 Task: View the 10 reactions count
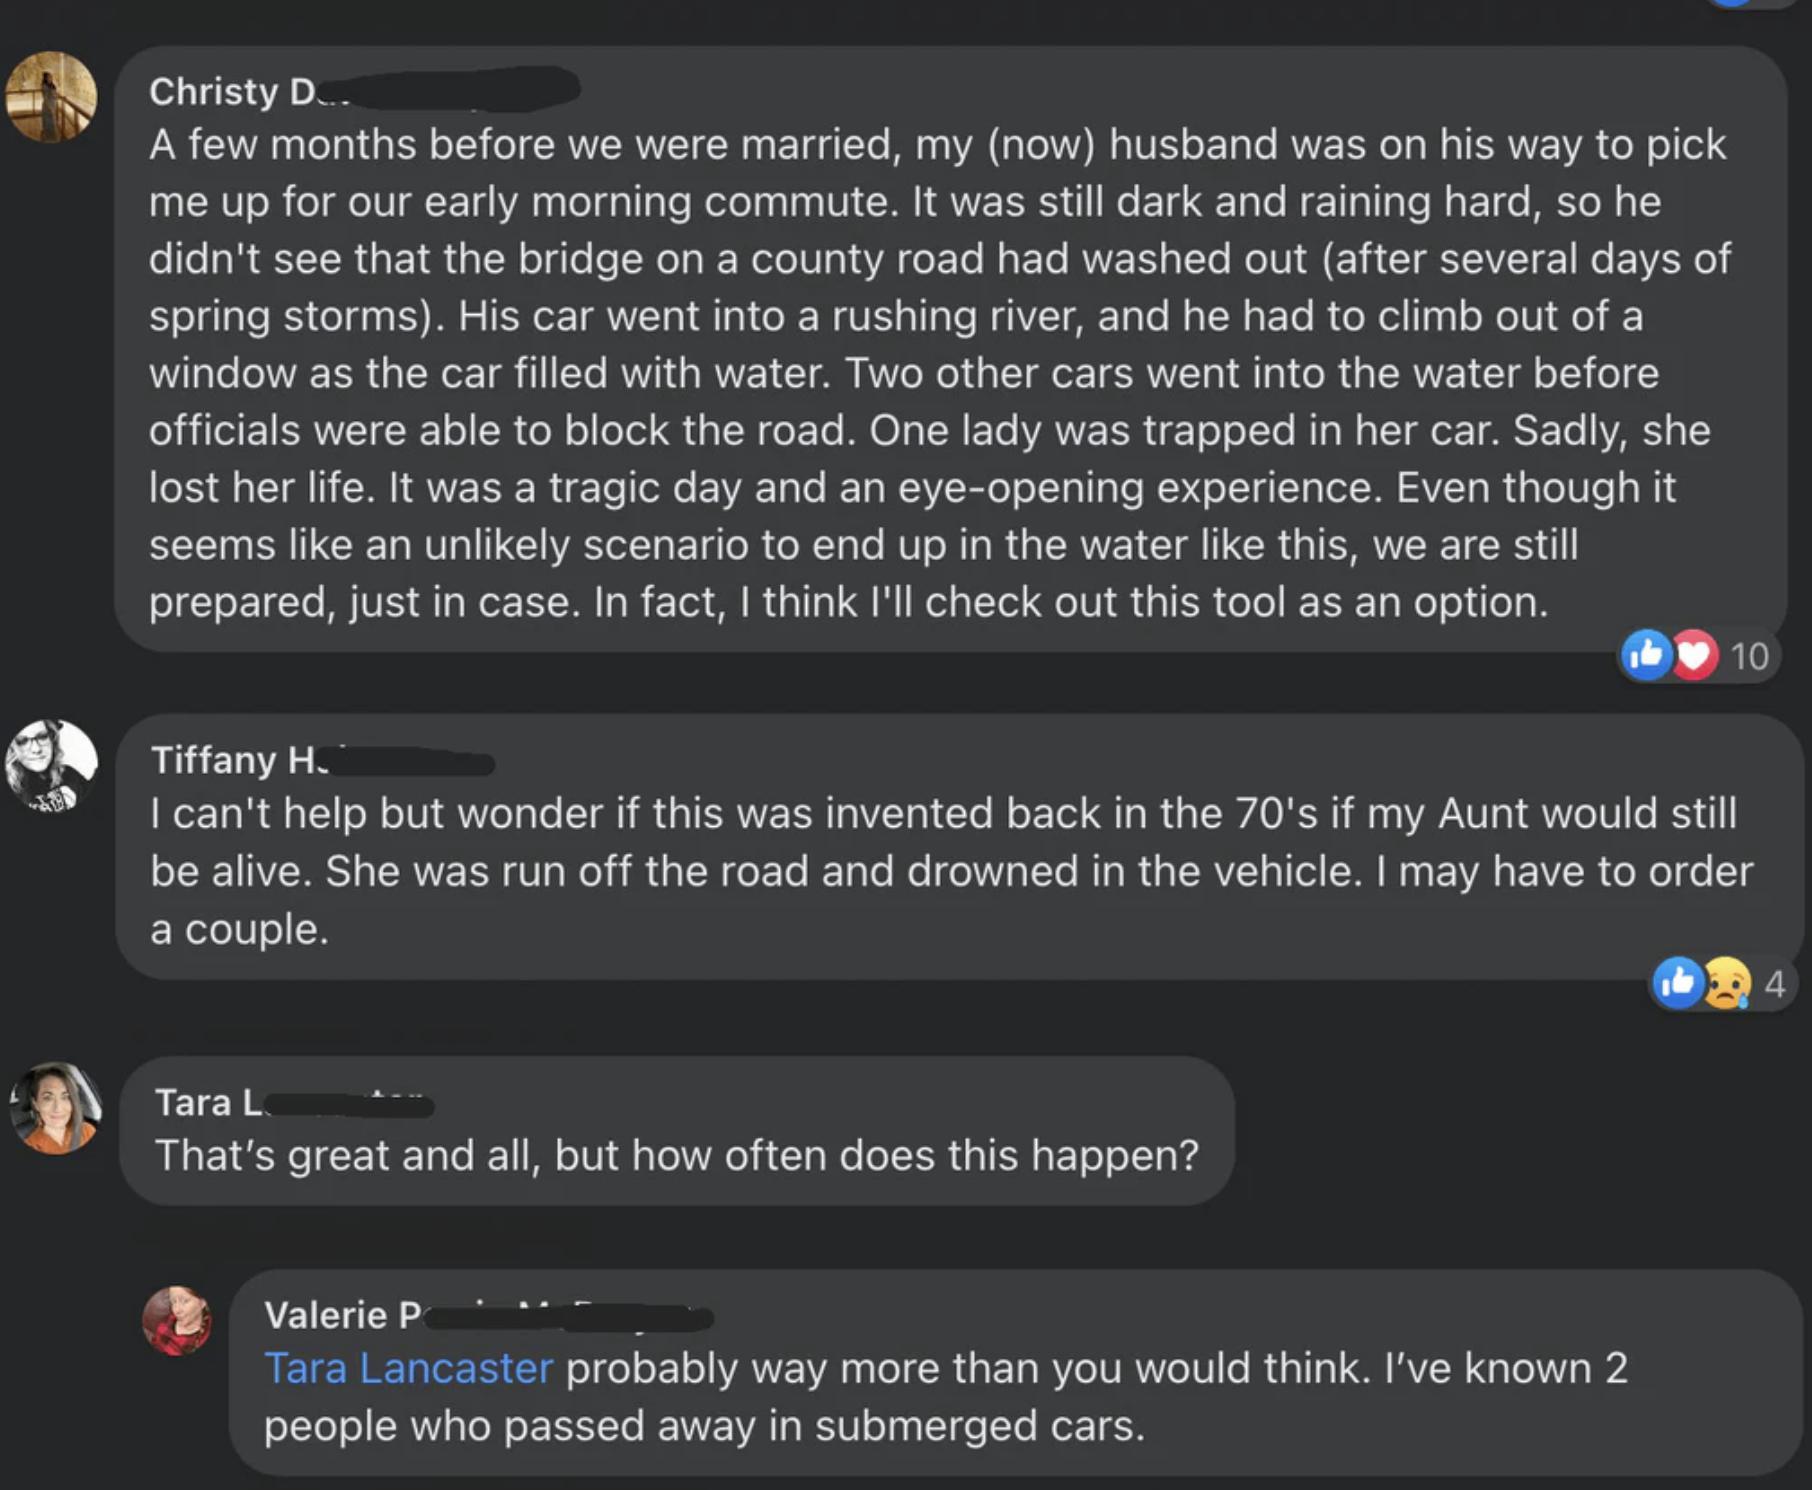coord(1749,657)
